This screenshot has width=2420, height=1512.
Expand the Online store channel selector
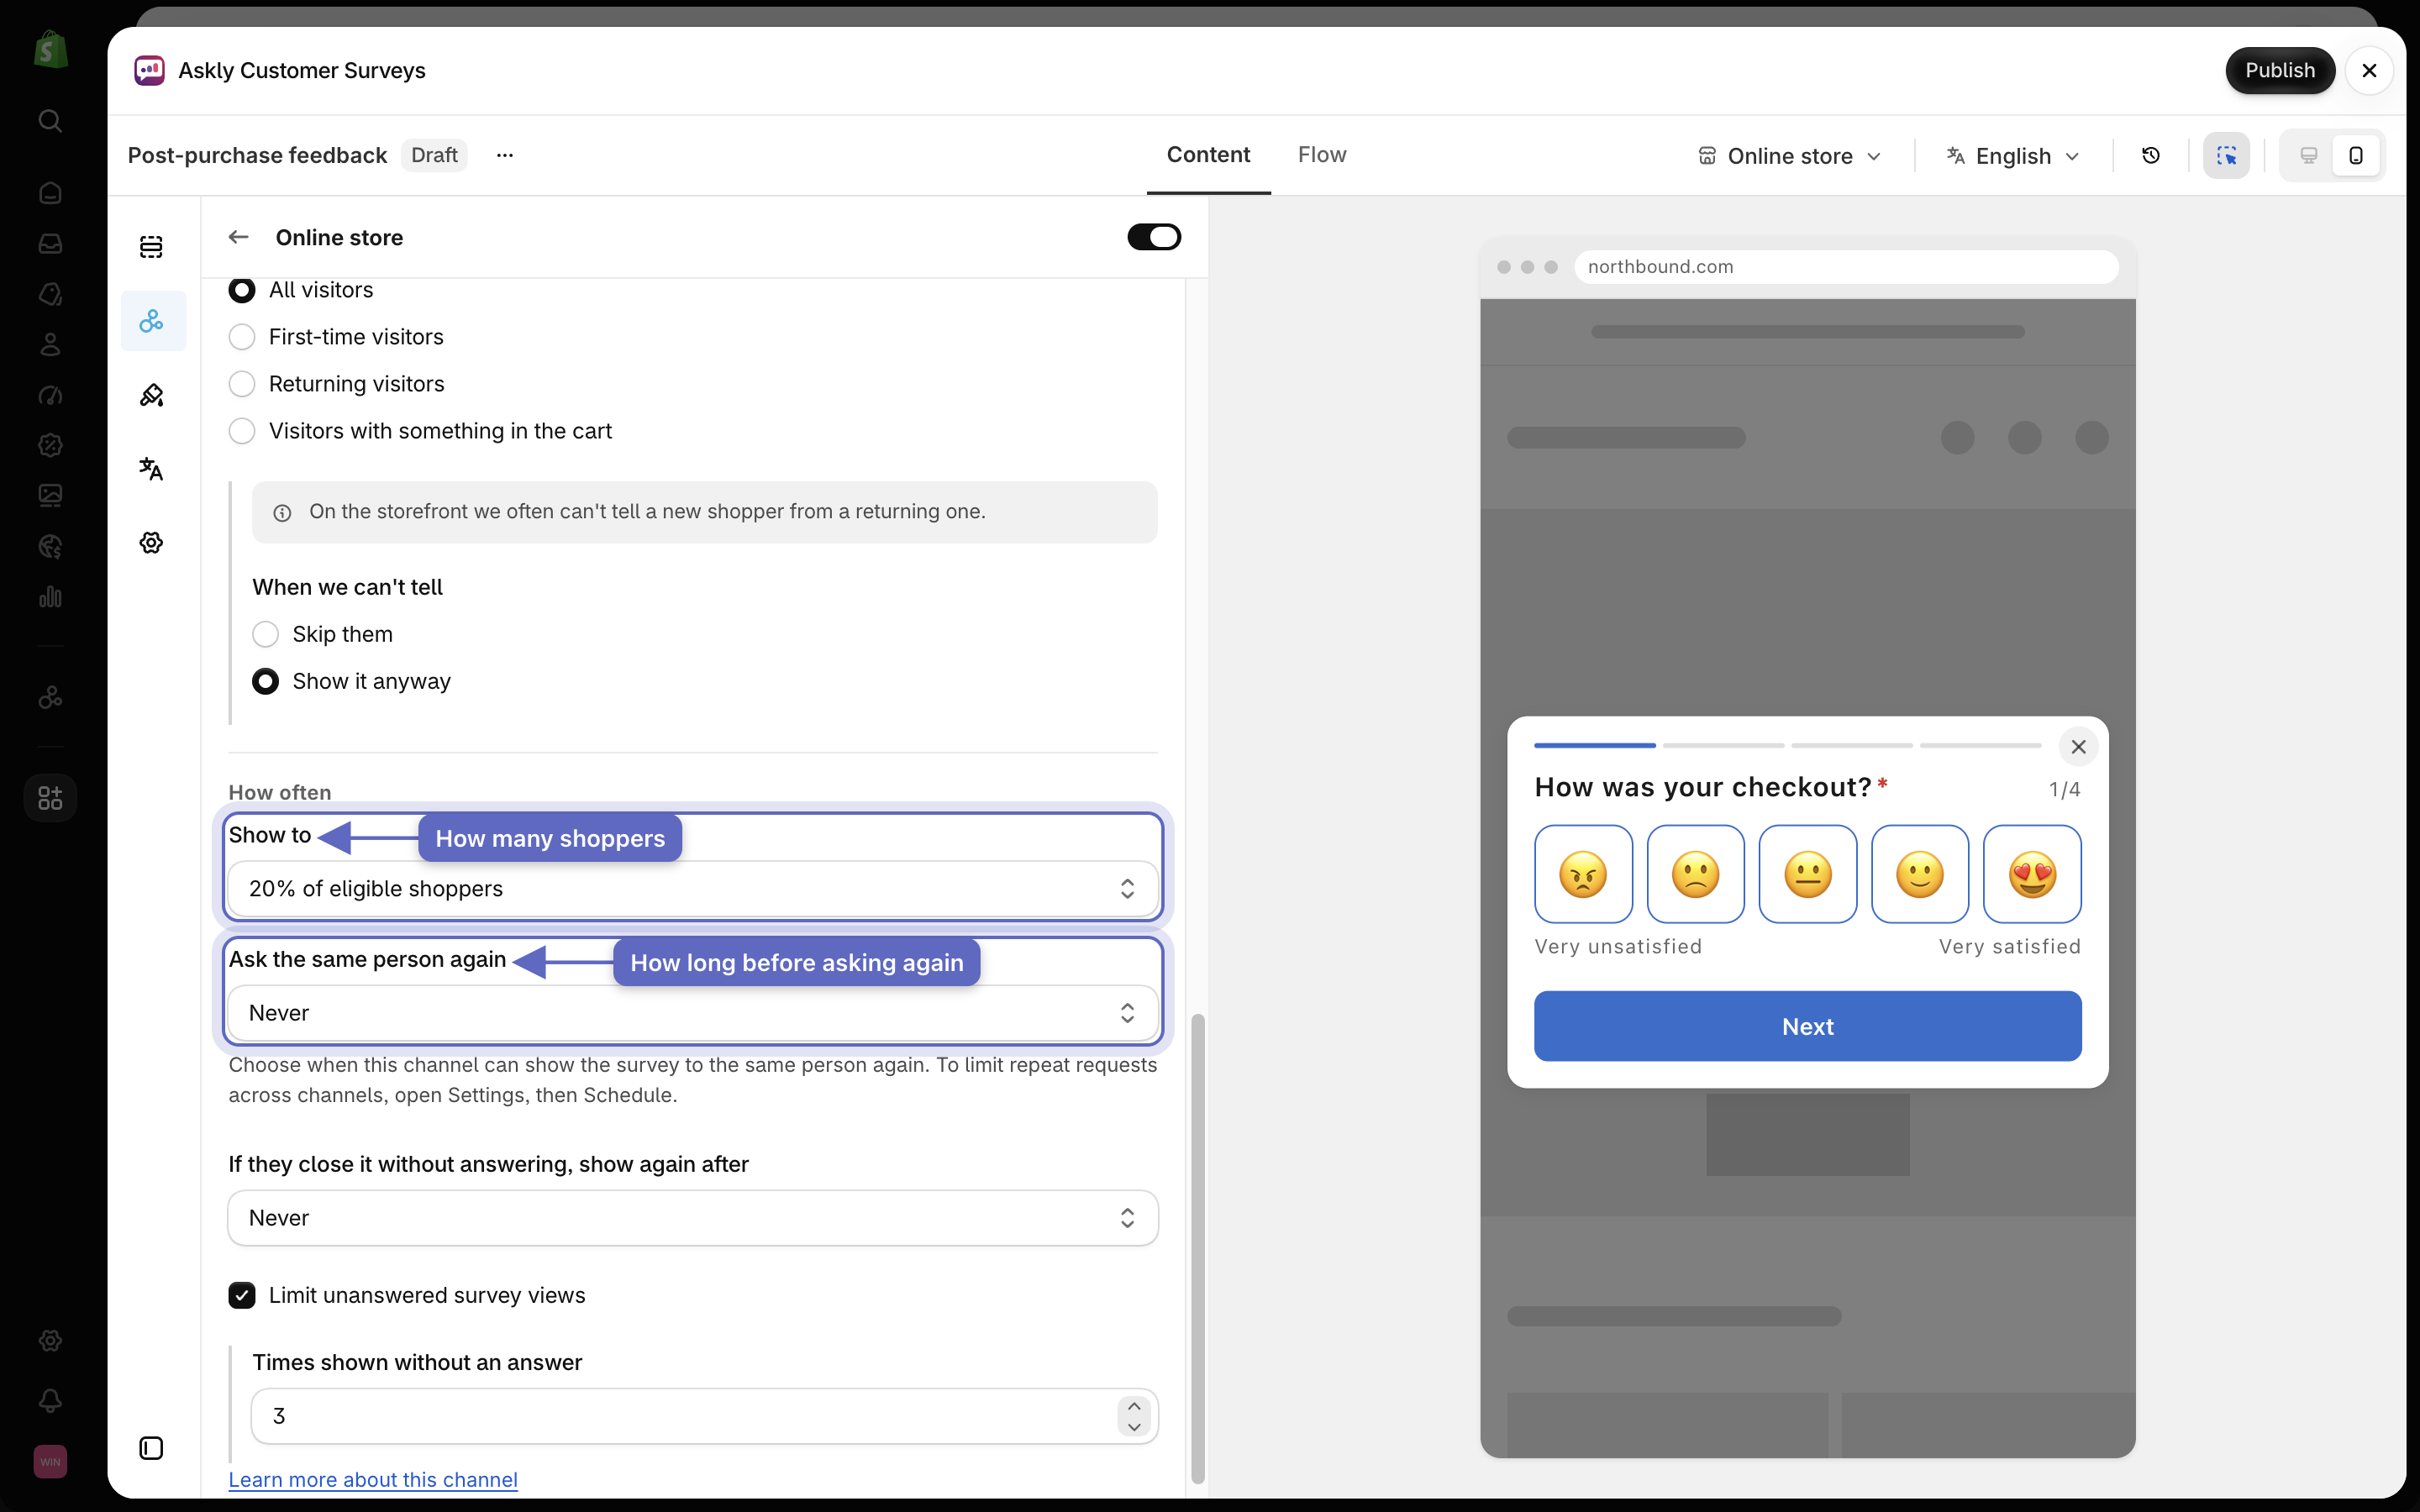pyautogui.click(x=1790, y=156)
